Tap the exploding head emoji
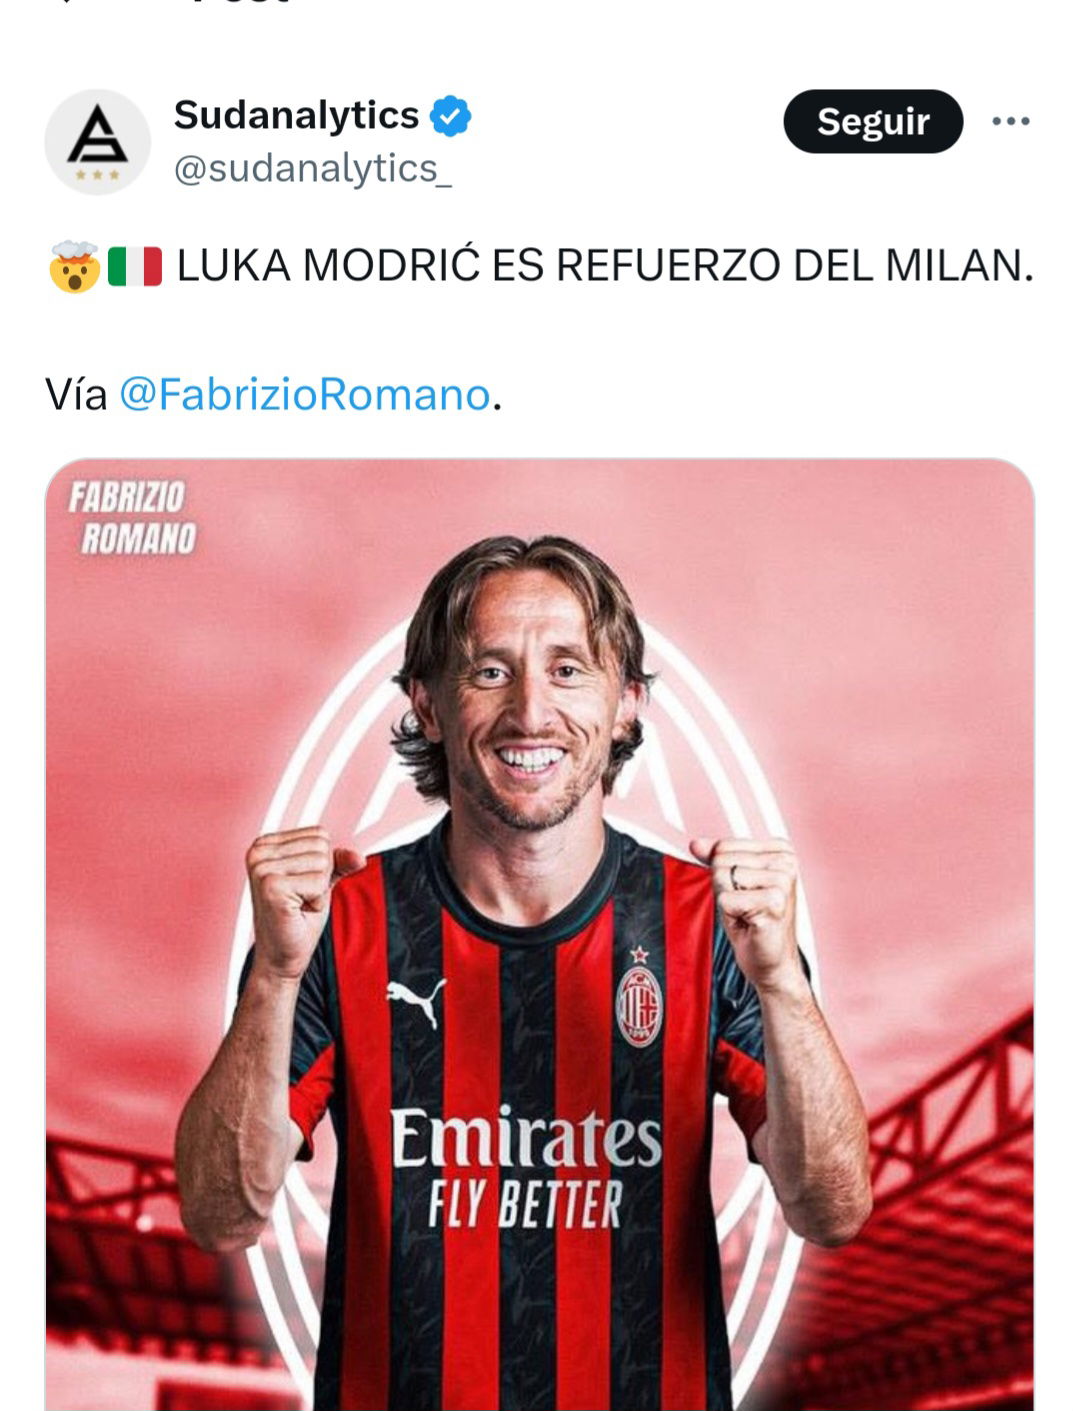This screenshot has width=1073, height=1411. point(74,266)
